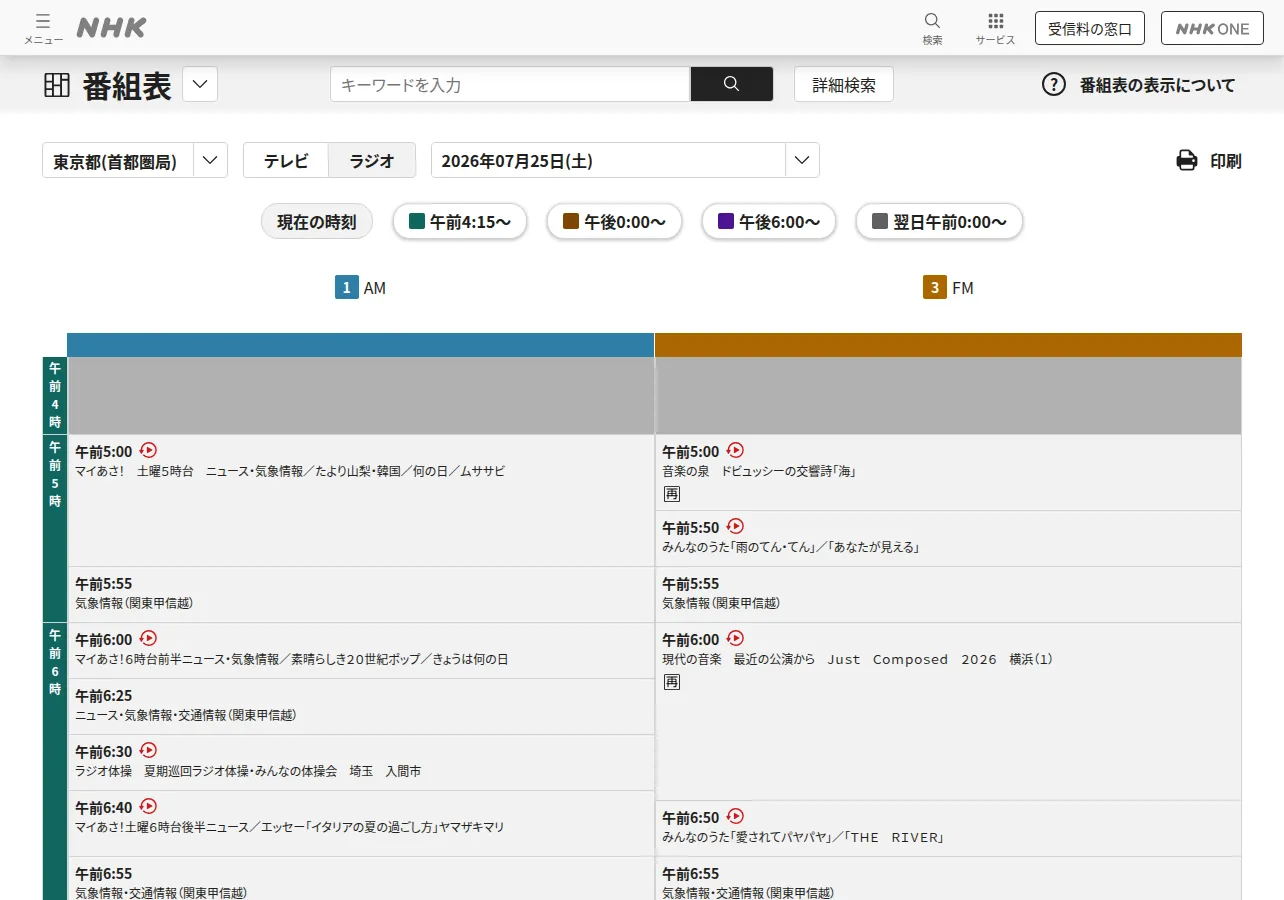This screenshot has width=1284, height=900.
Task: Open みんなのうた「愛されてパヤパヤ」 title
Action: [803, 837]
